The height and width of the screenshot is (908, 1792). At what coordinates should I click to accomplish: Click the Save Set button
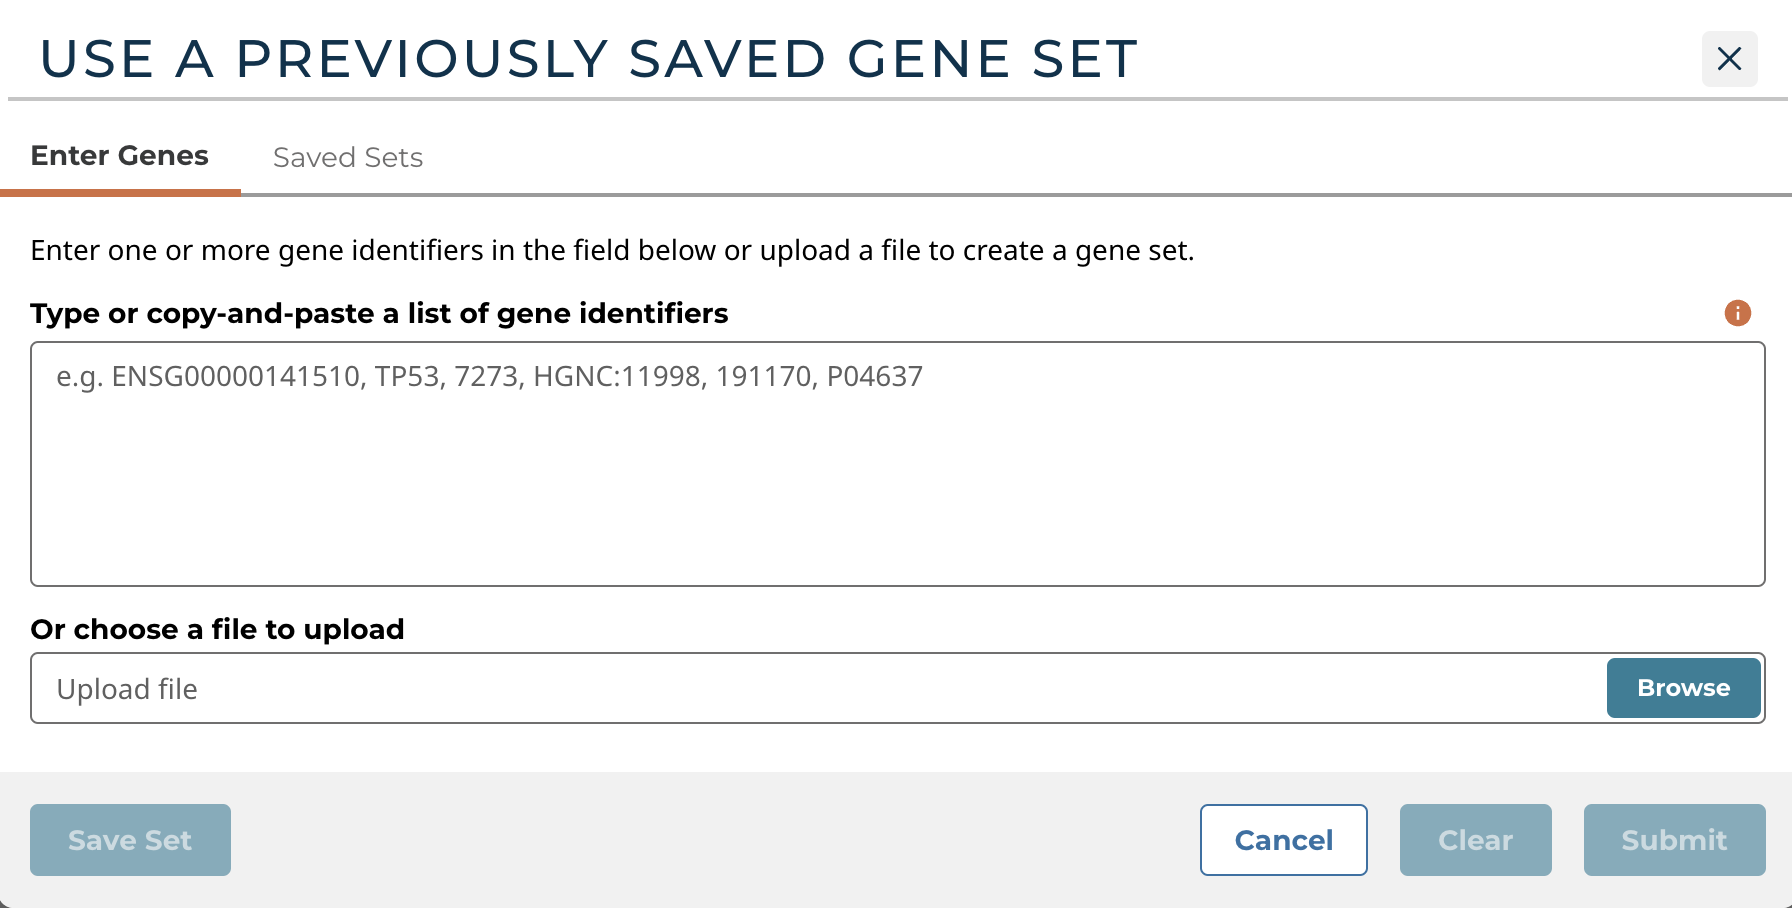[x=130, y=840]
